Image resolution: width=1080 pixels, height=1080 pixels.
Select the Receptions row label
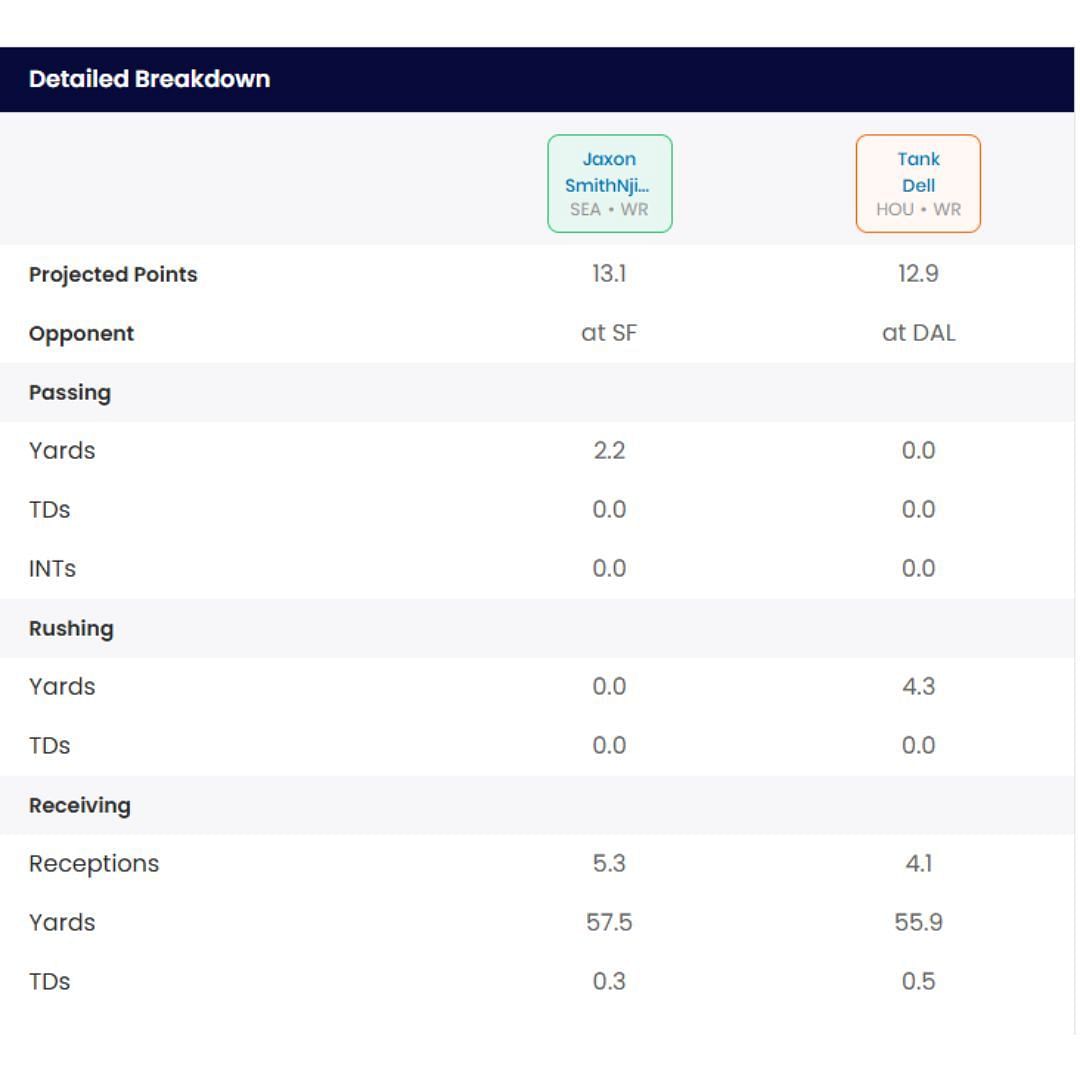tap(94, 864)
